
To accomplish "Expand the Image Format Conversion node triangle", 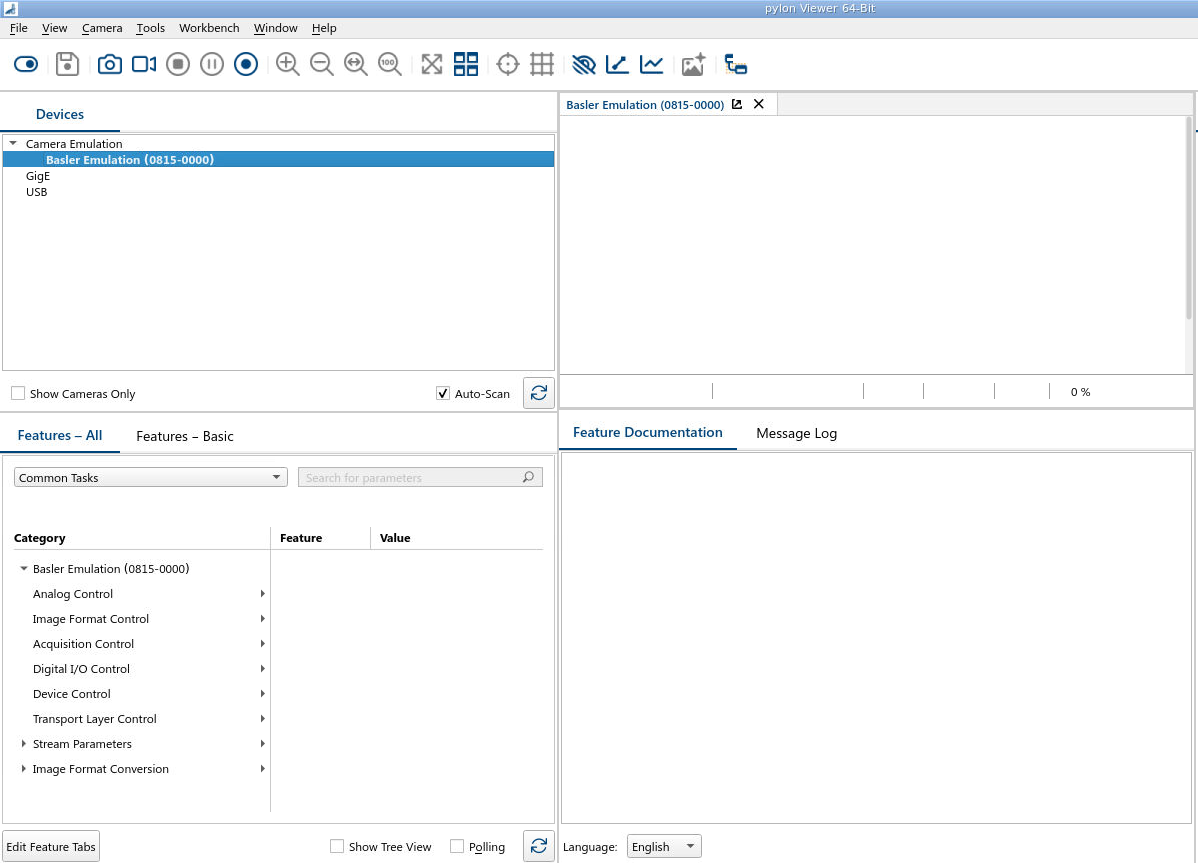I will coord(24,769).
